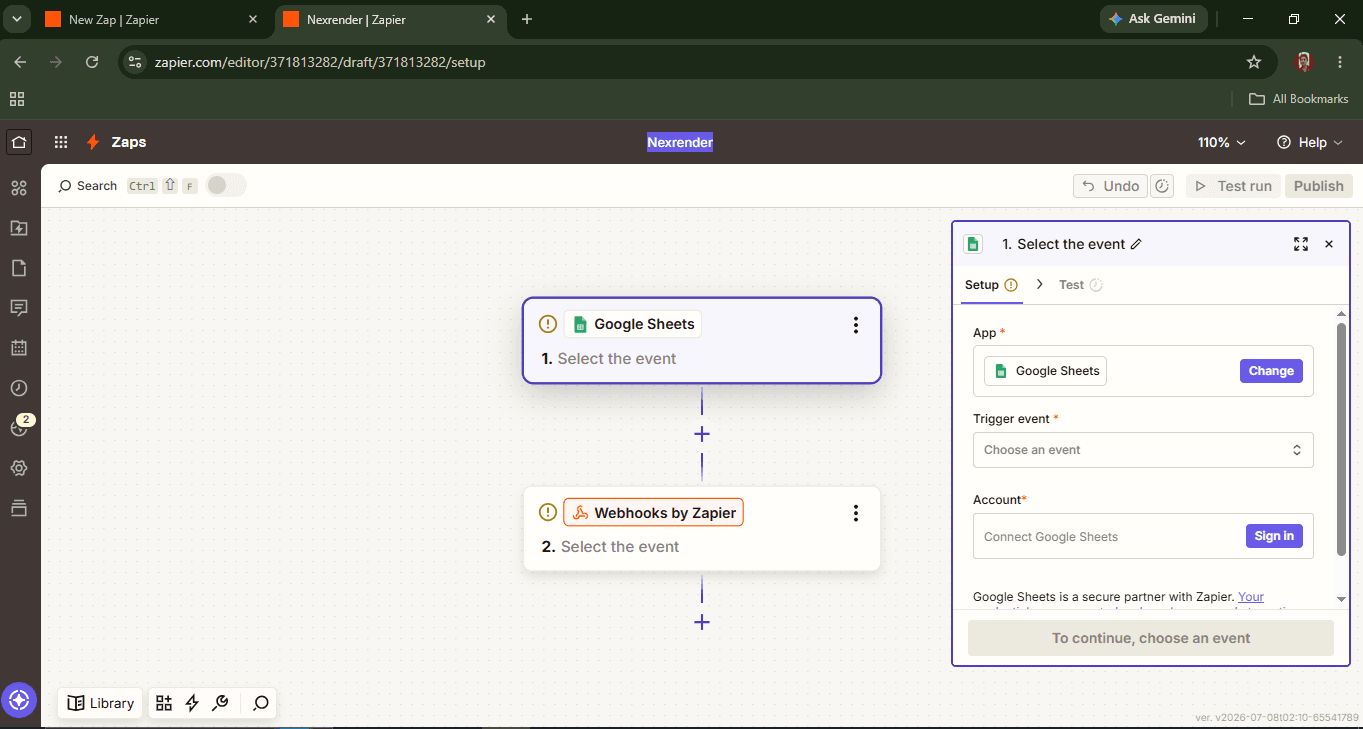Open the document page sidebar icon

coord(18,268)
